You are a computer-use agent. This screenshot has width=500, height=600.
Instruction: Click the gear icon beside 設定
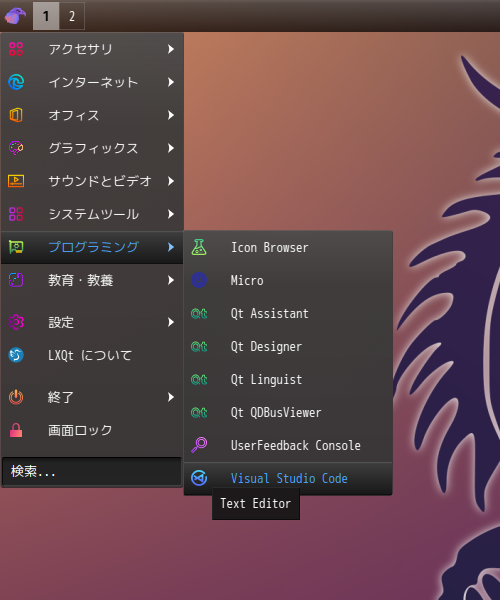(x=16, y=322)
